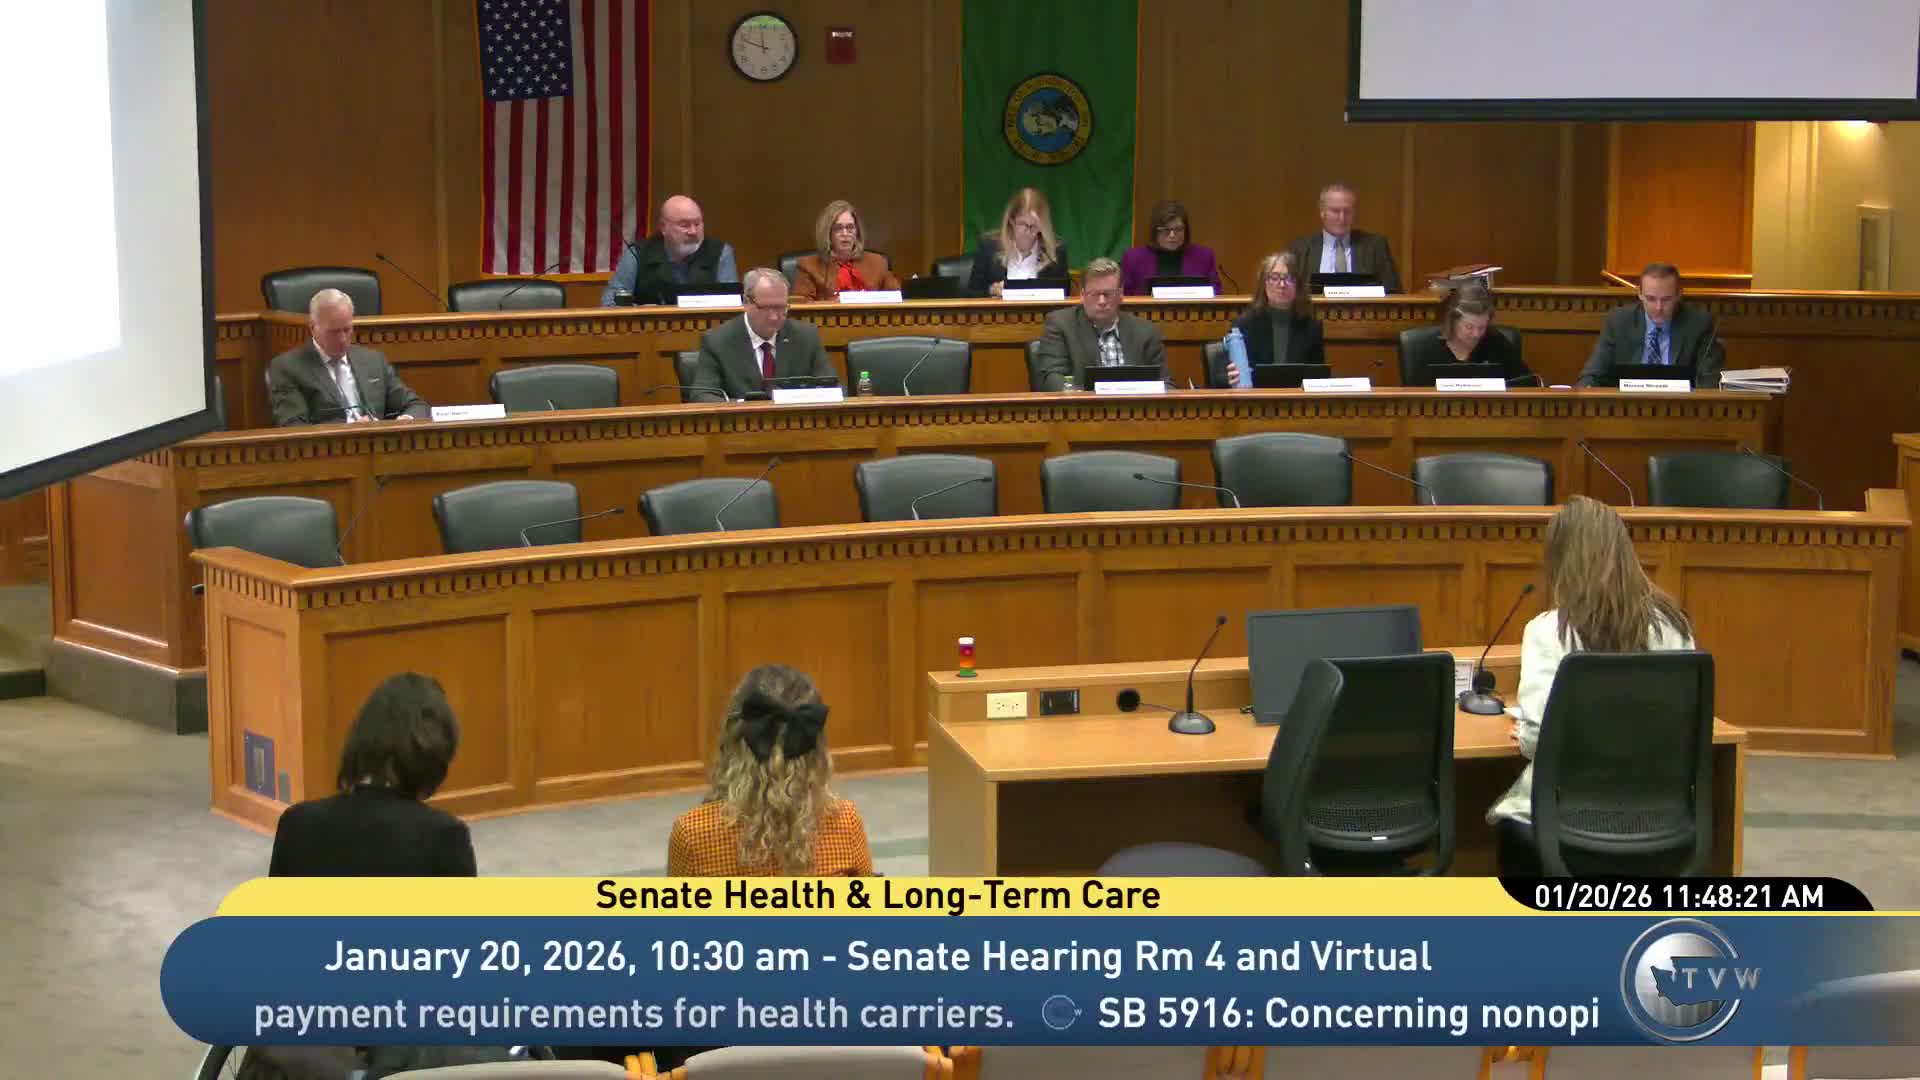Click the red fire alarm on wall
This screenshot has height=1080, width=1920.
coord(840,45)
